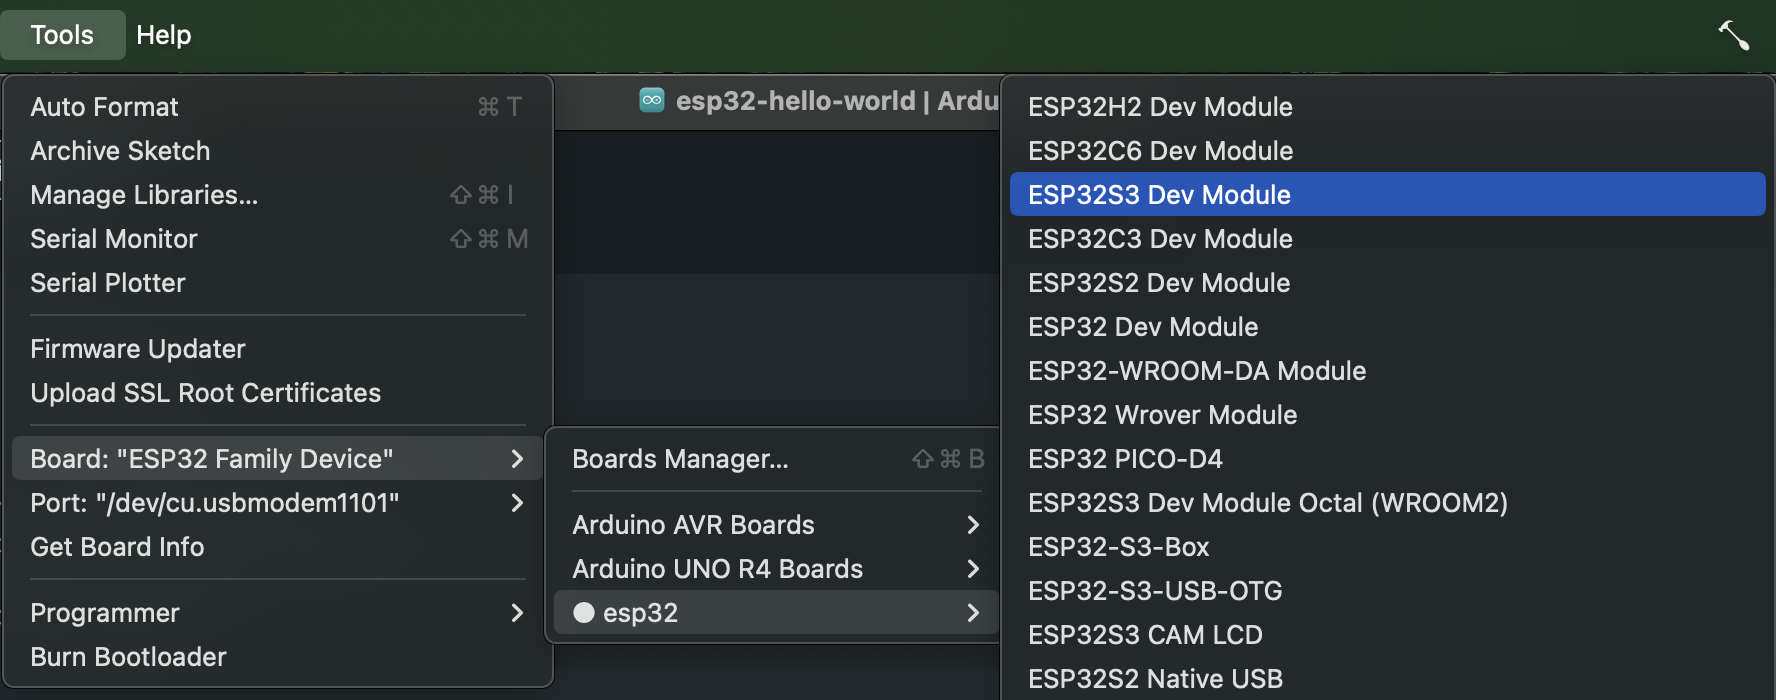Click the esp32-hello-world window title
The image size is (1776, 700).
pyautogui.click(x=837, y=101)
